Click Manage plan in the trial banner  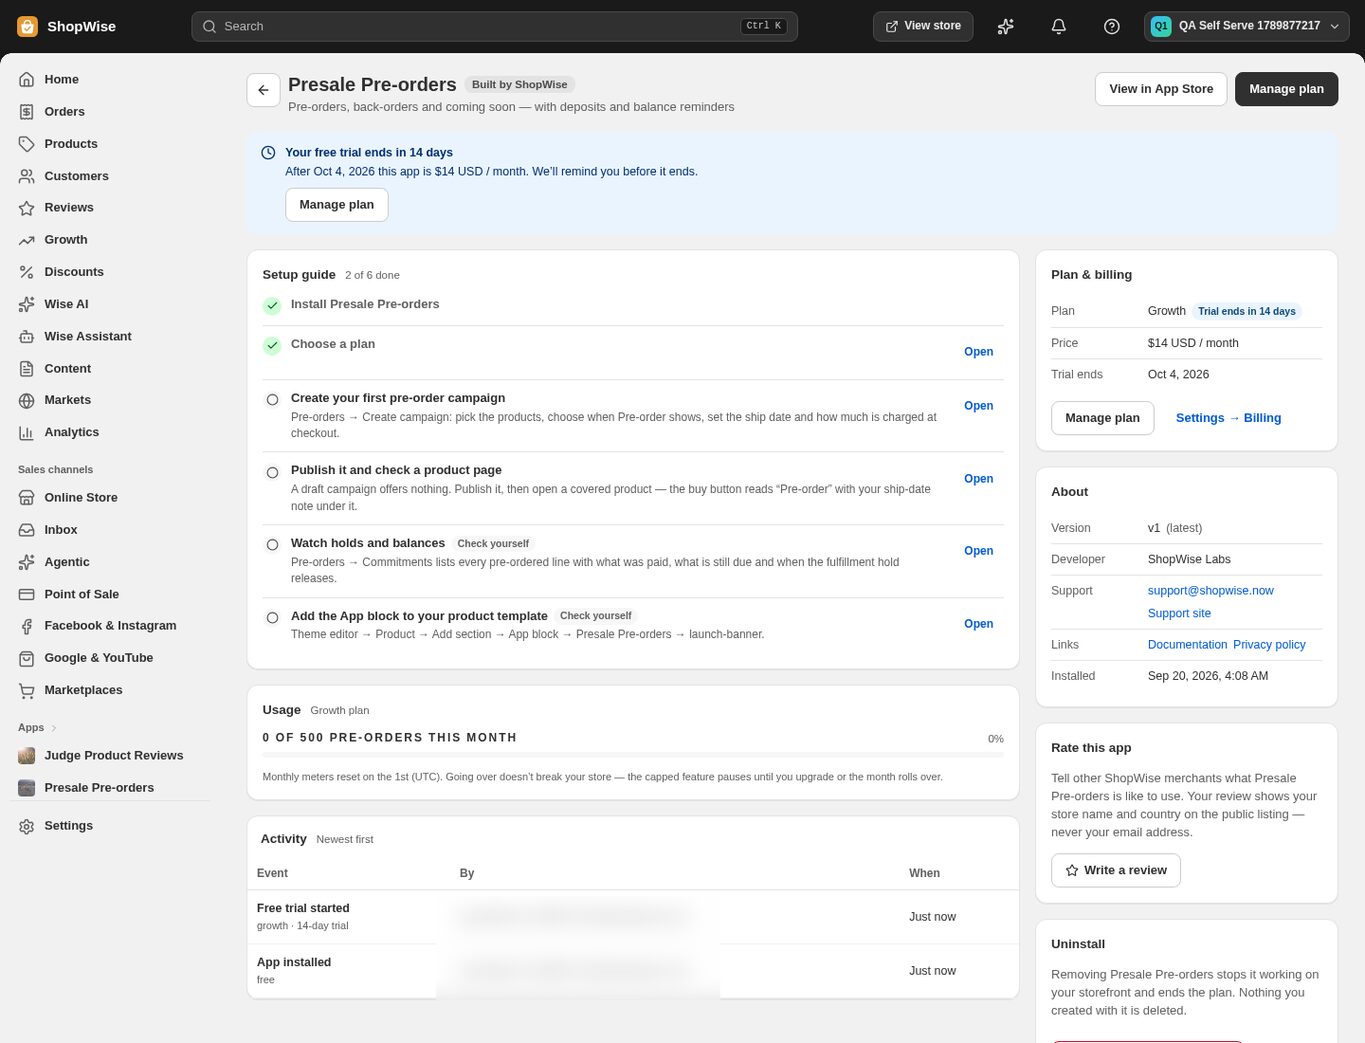coord(336,205)
